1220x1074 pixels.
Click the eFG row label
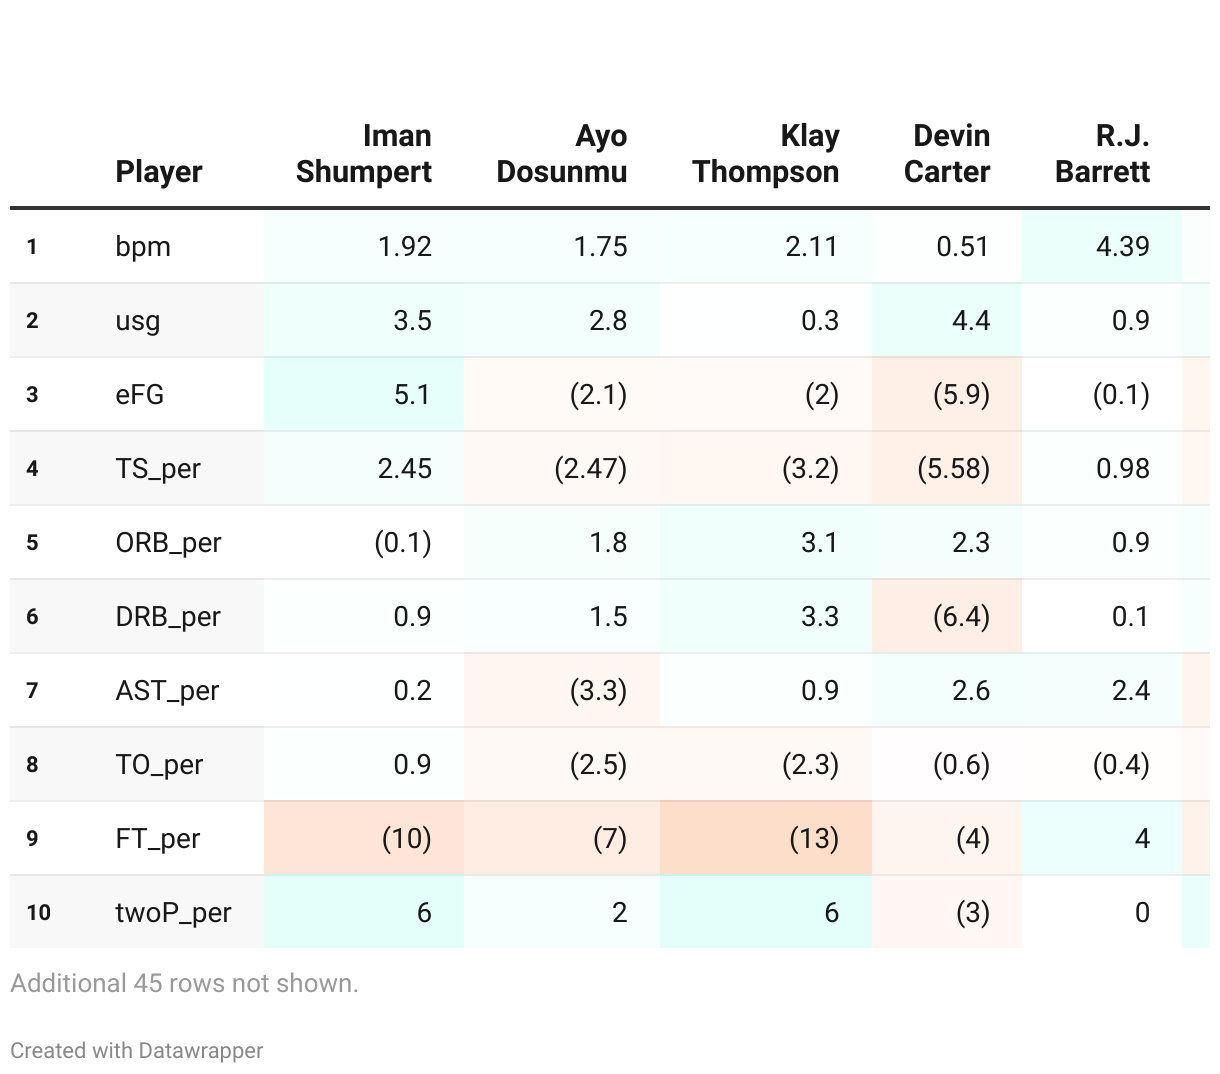point(140,394)
